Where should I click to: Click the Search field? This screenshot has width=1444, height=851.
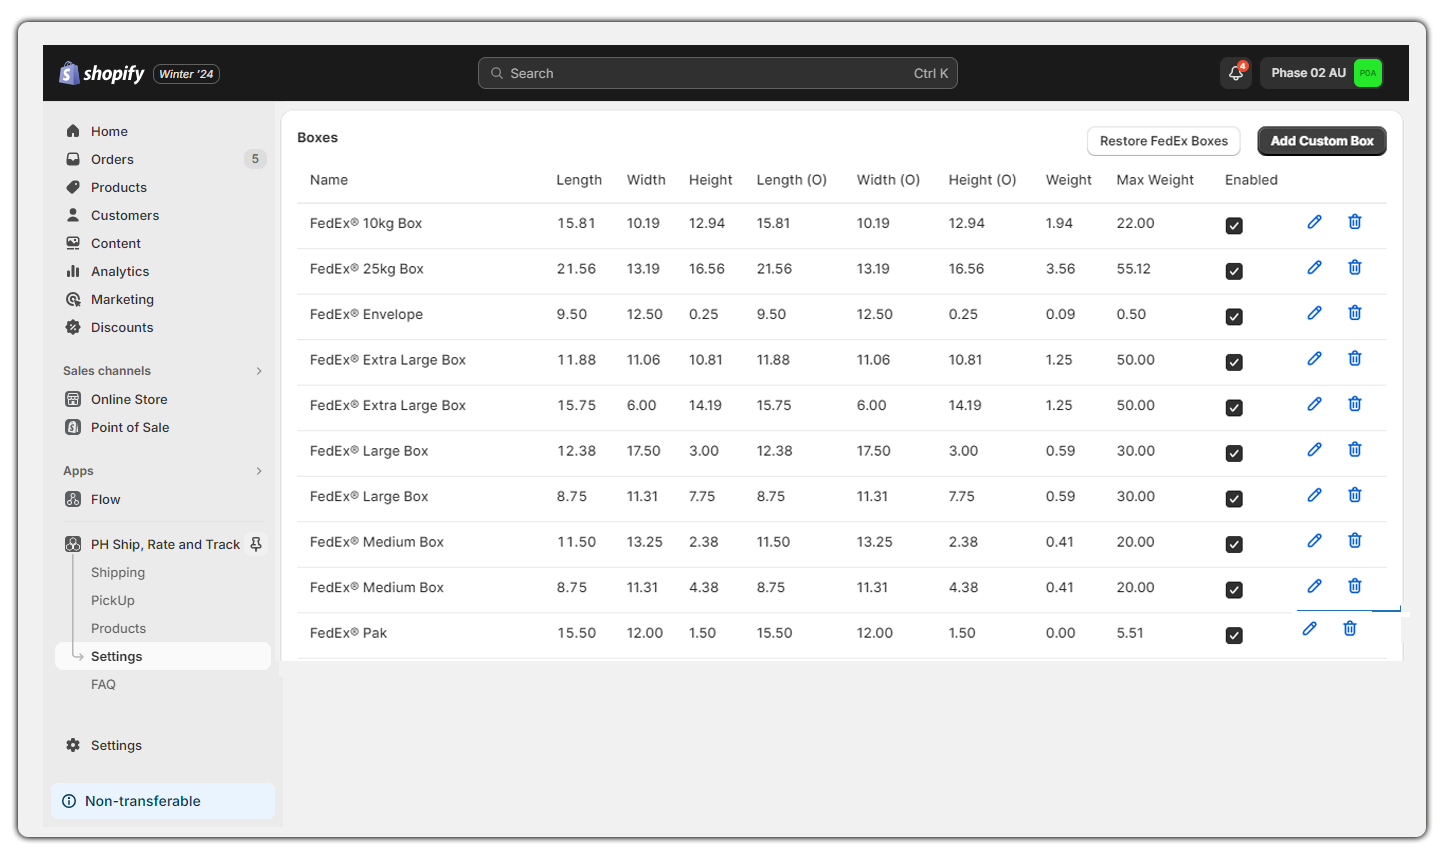point(718,73)
